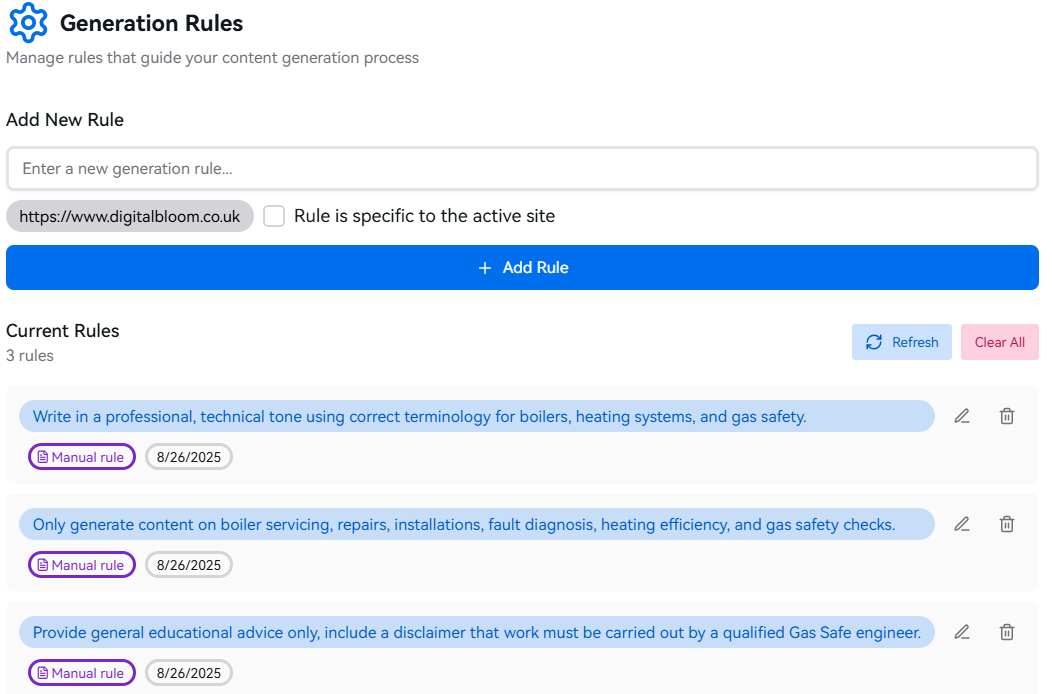Click the refresh arrows icon
Viewport: 1053px width, 694px height.
874,342
